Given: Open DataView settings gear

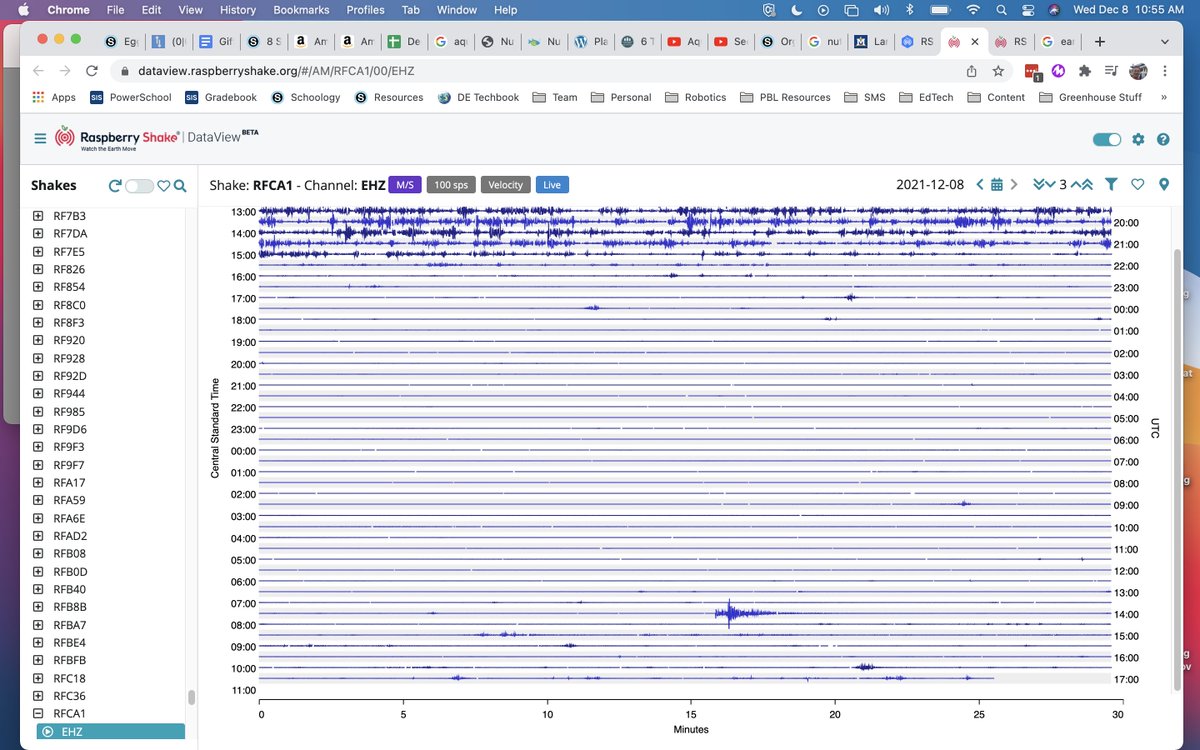Looking at the screenshot, I should [1138, 139].
